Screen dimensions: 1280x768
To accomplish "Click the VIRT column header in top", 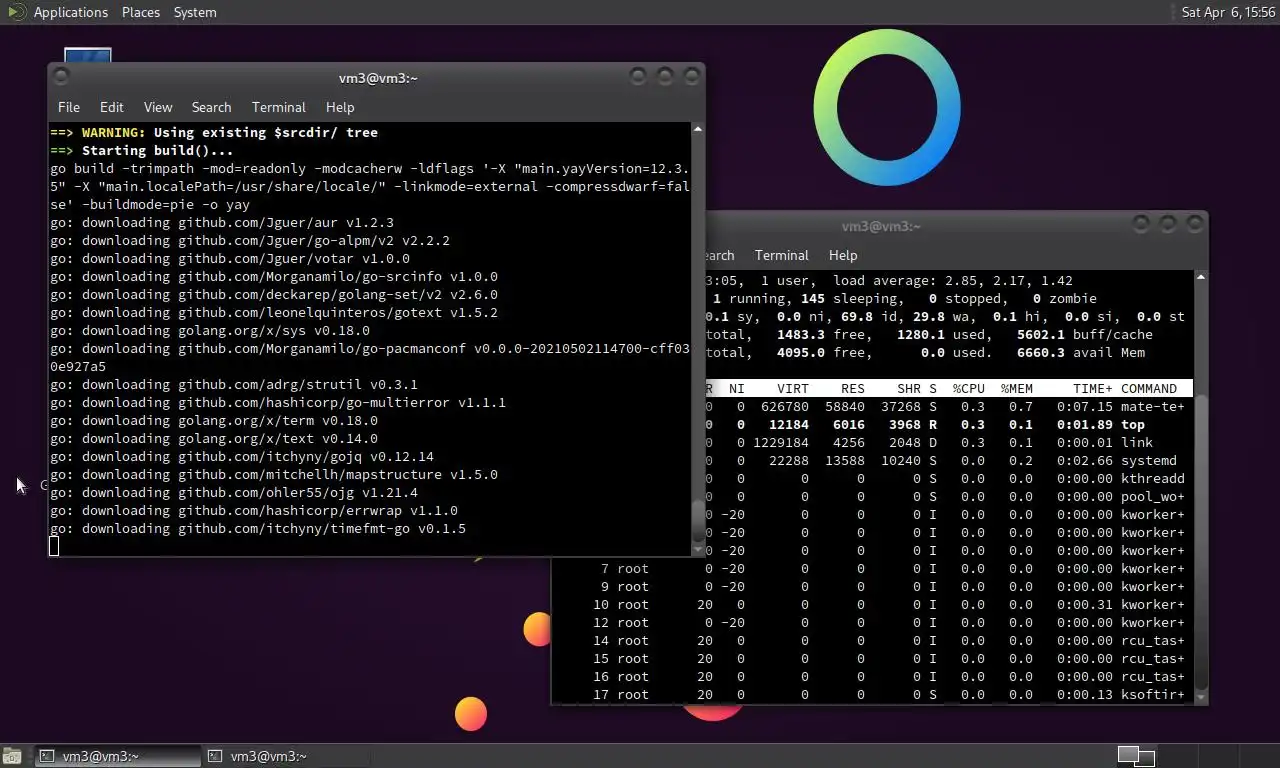I will coord(793,388).
